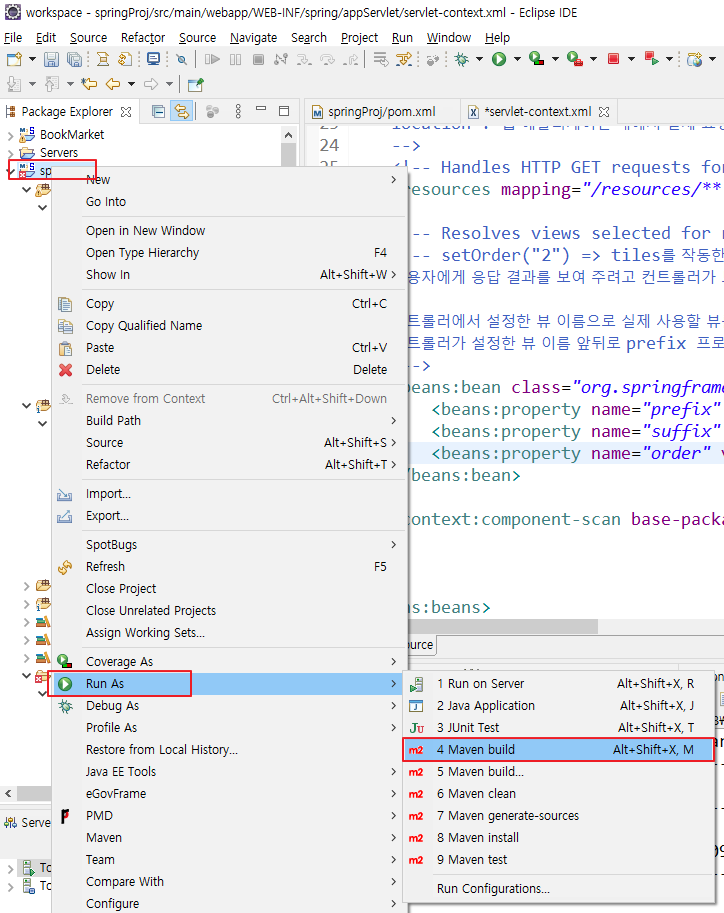
Task: Open the Coverage toolbar dropdown arrow
Action: 555,59
